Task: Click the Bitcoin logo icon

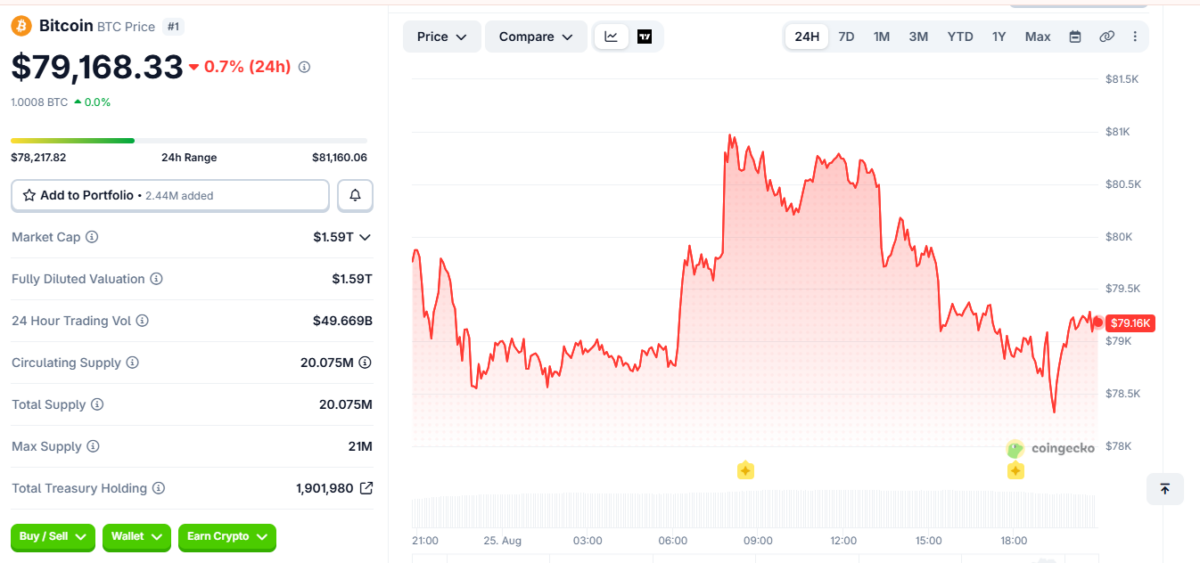Action: click(21, 26)
